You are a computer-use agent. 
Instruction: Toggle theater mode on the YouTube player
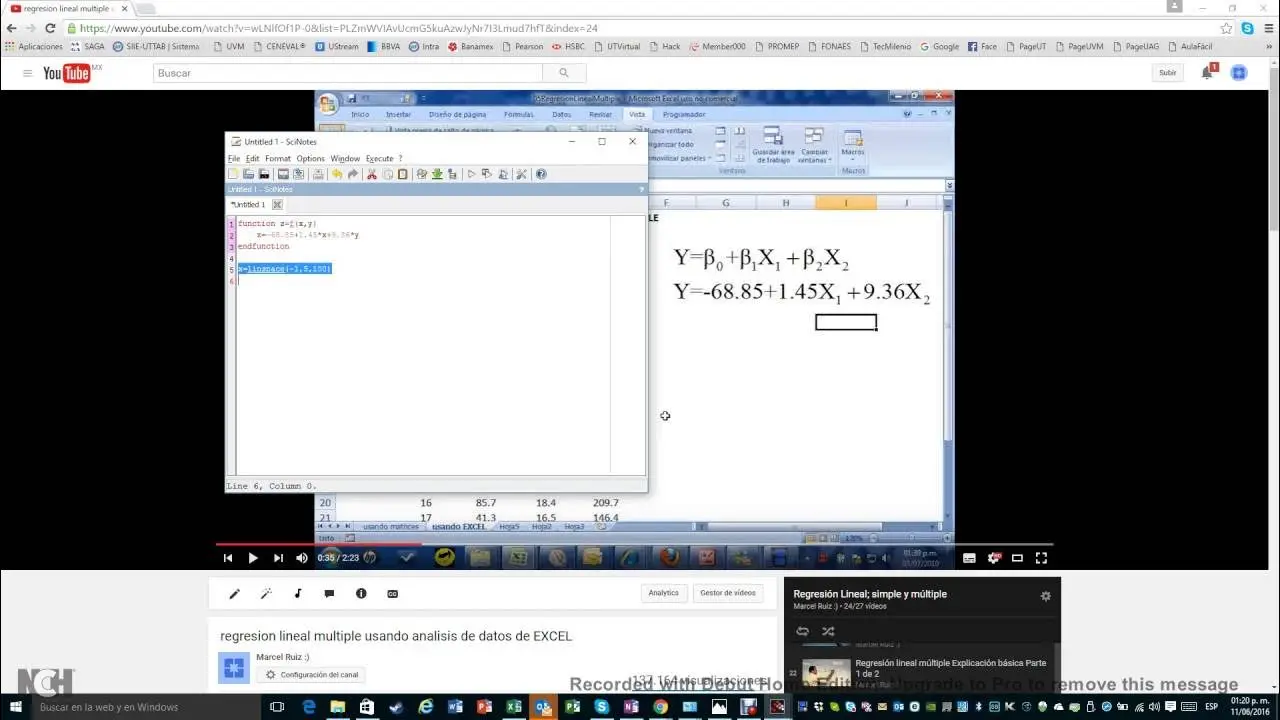[1017, 557]
